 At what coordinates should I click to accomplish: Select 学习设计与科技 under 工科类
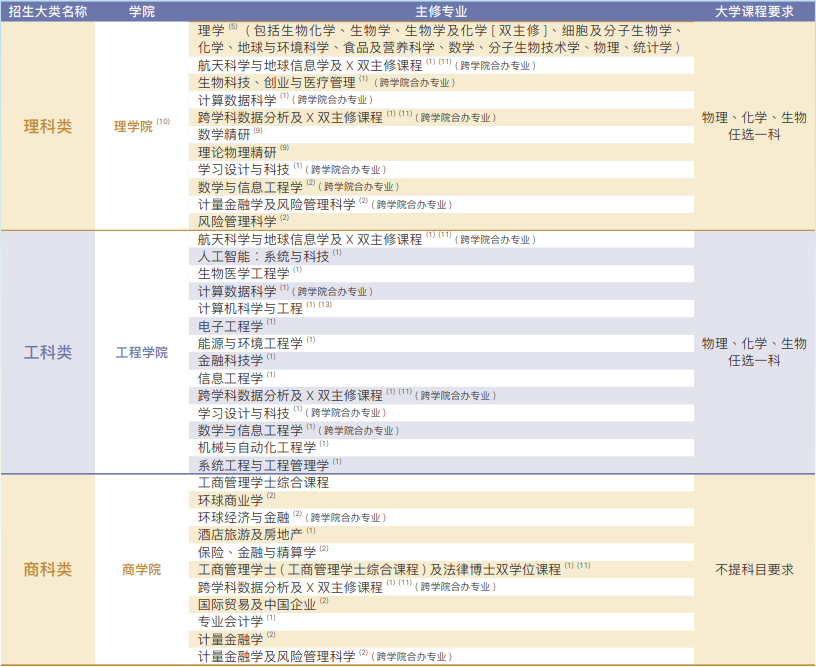tap(441, 413)
